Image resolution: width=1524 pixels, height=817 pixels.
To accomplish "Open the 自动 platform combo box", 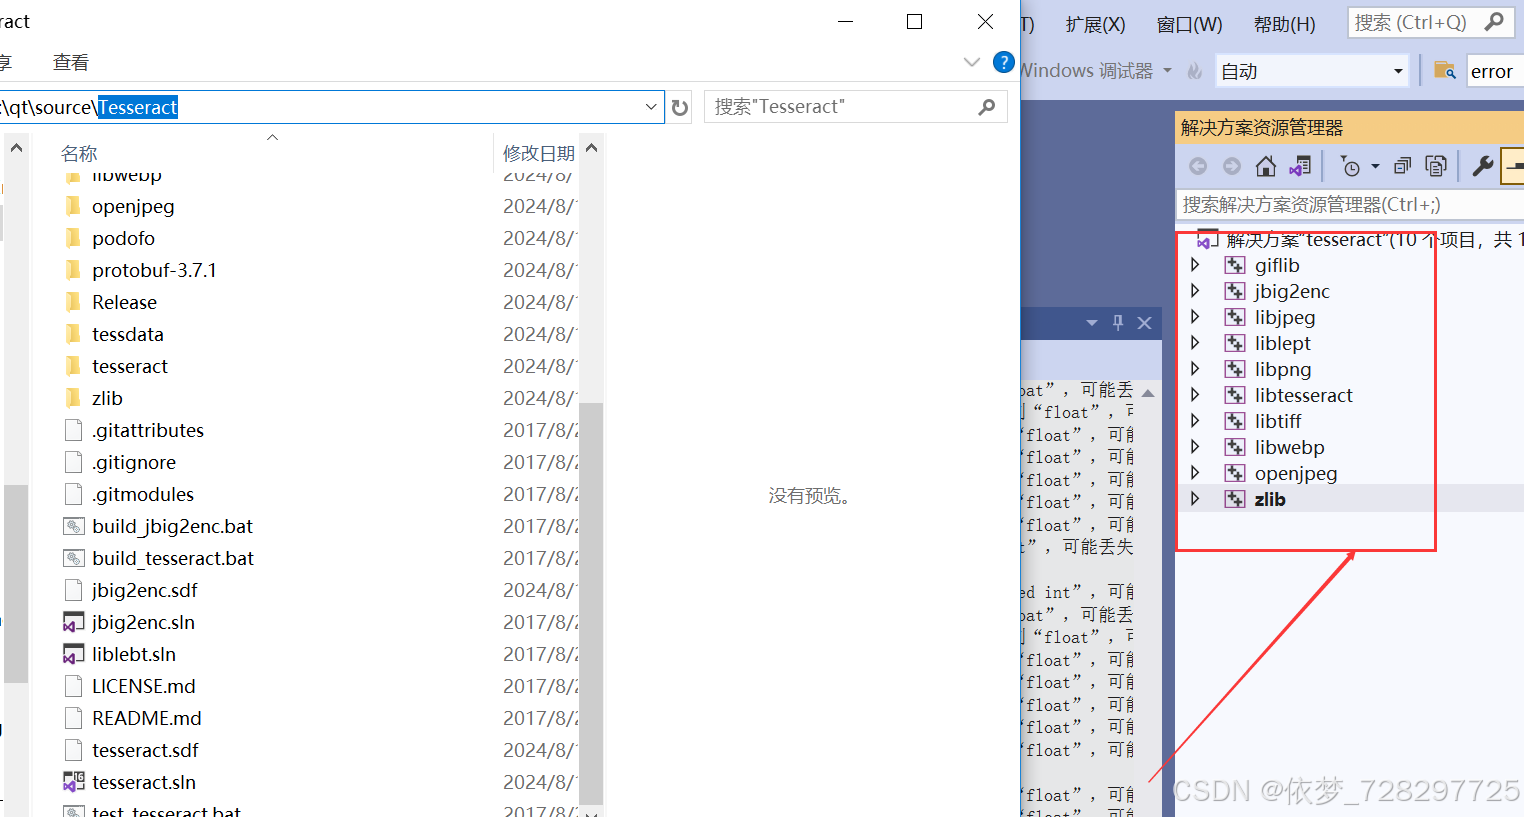I will pos(1312,71).
